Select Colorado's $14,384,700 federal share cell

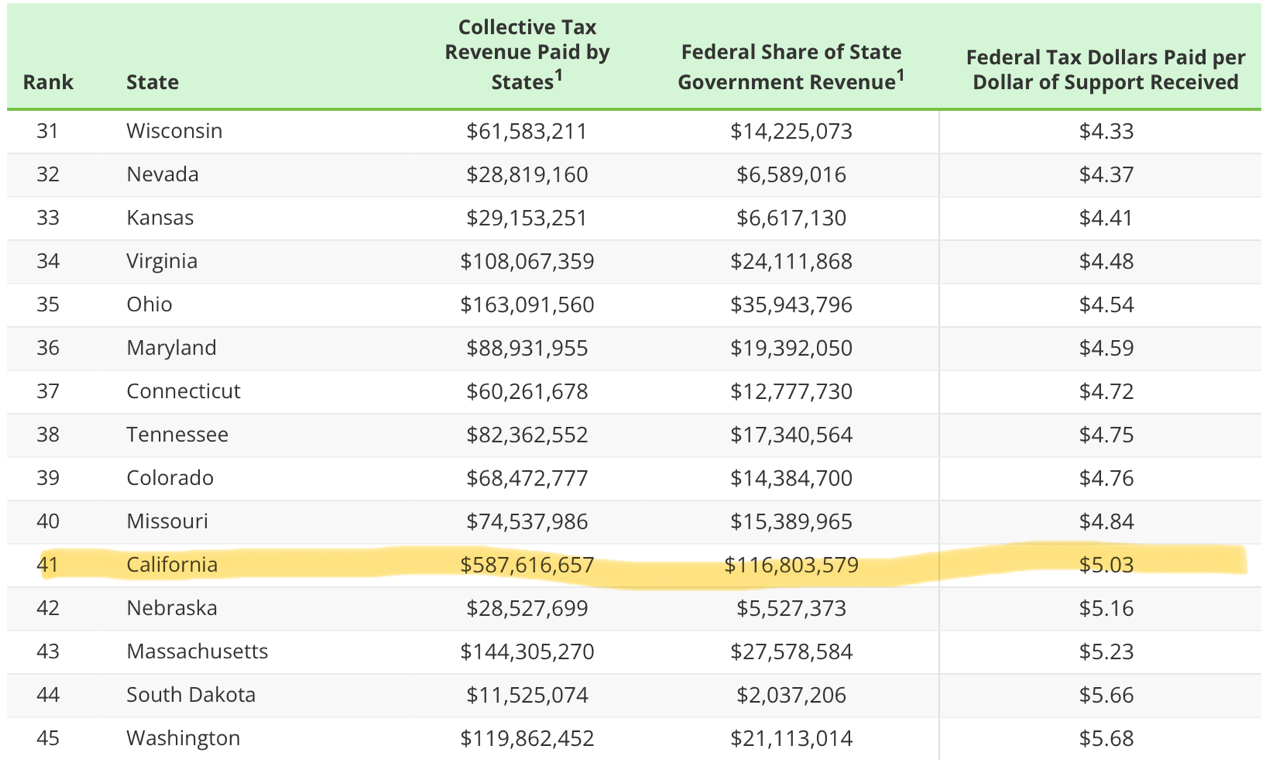[x=790, y=478]
